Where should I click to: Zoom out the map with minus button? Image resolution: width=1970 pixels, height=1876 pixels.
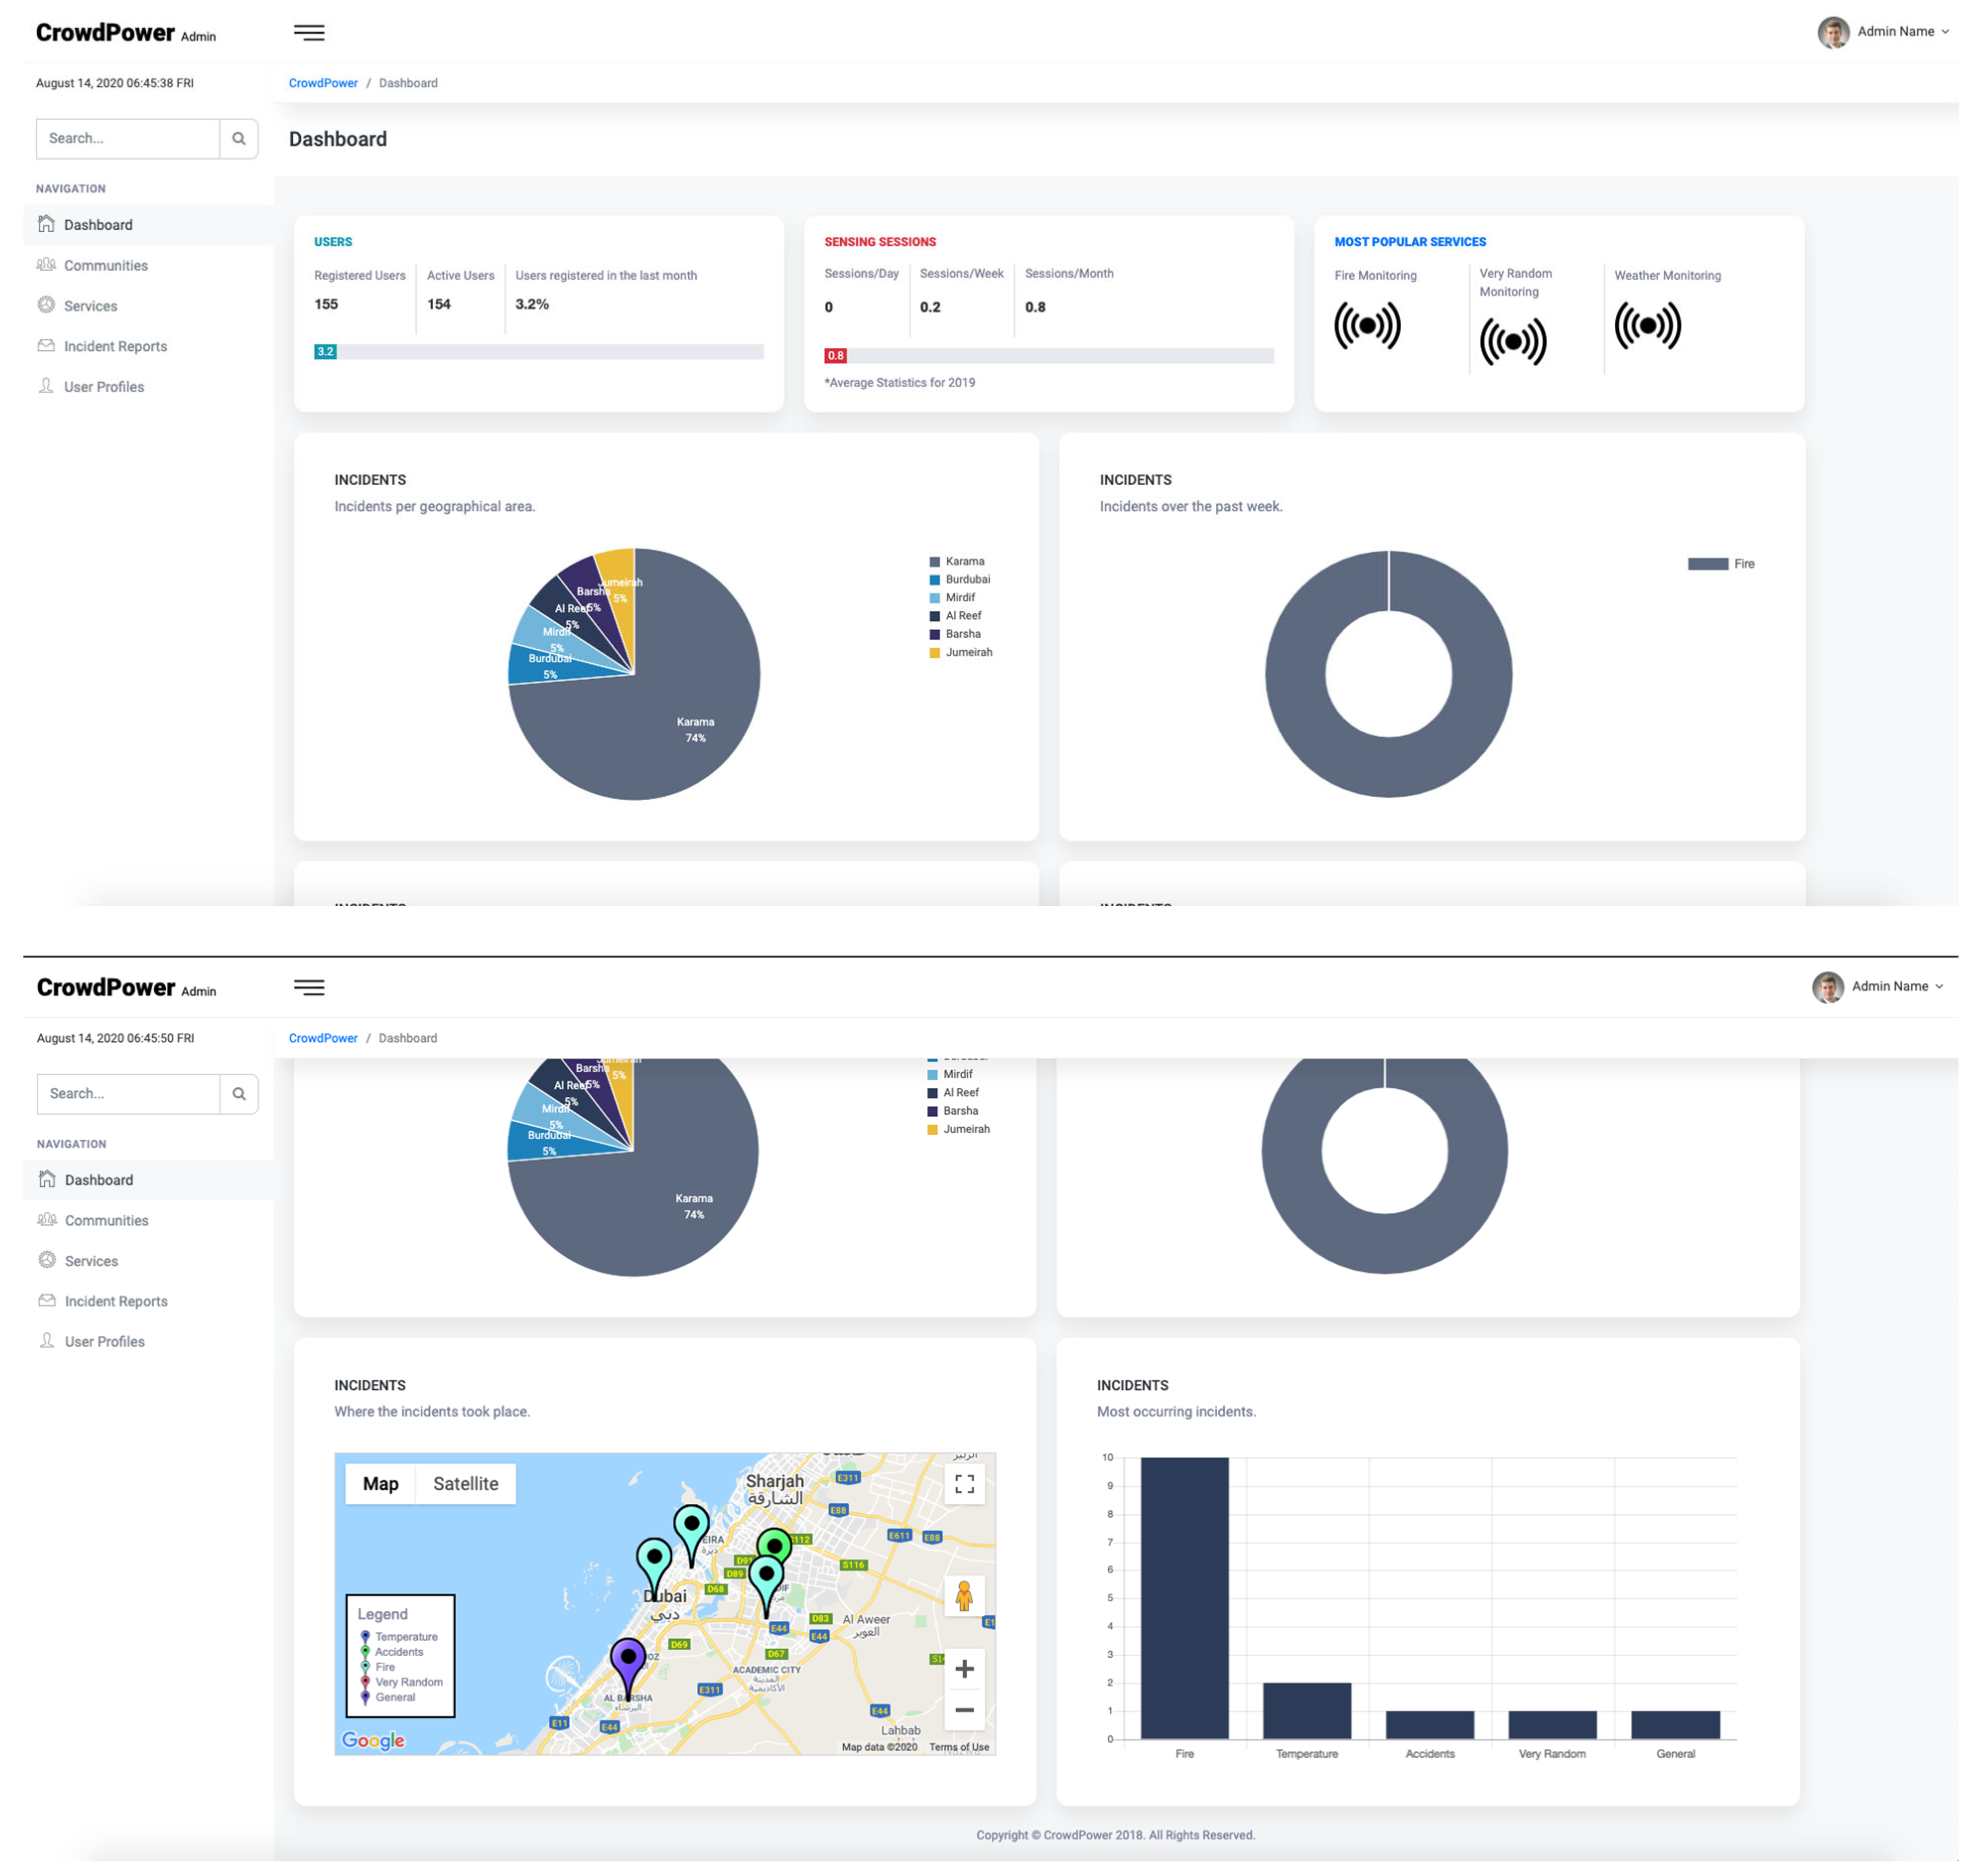coord(963,1710)
